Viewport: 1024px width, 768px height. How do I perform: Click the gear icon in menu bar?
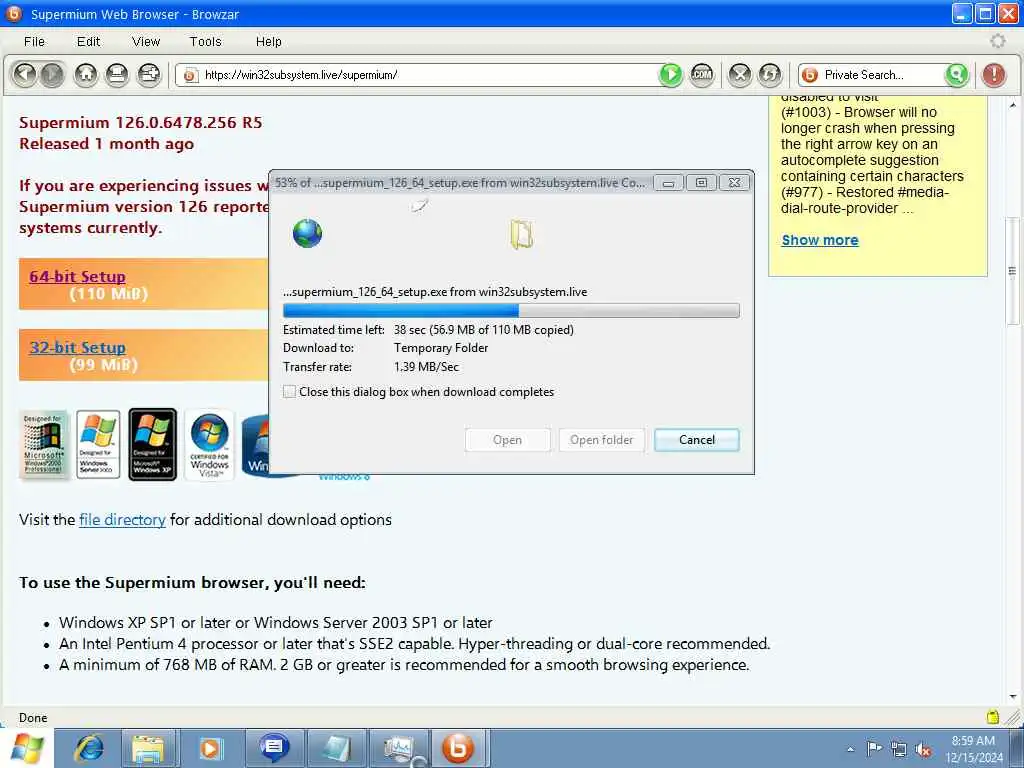997,41
